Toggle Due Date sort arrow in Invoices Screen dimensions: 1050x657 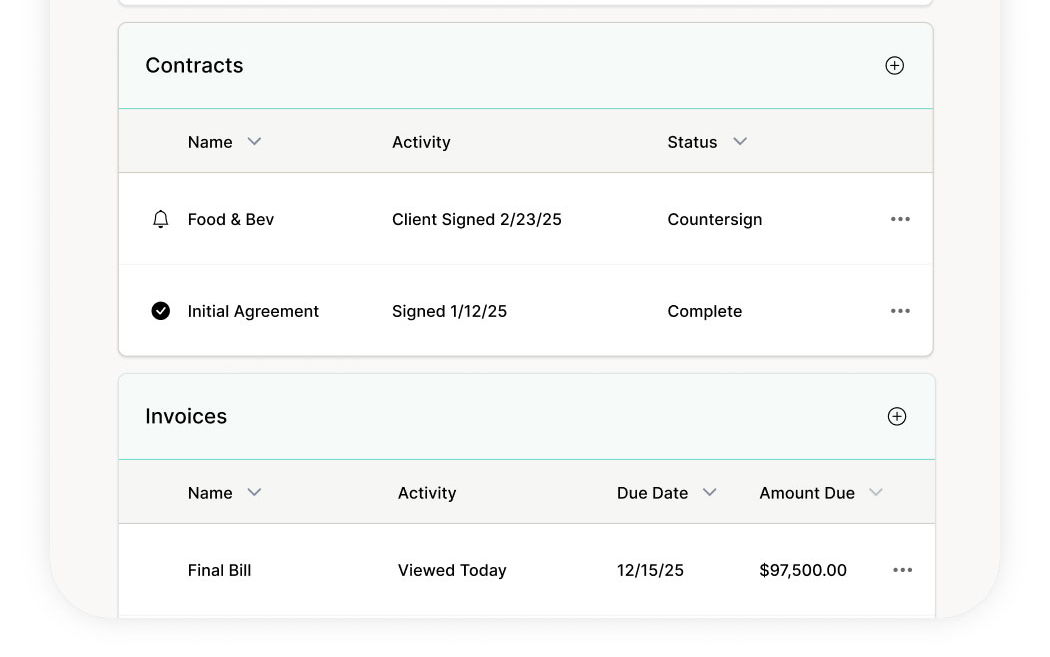[x=710, y=493]
